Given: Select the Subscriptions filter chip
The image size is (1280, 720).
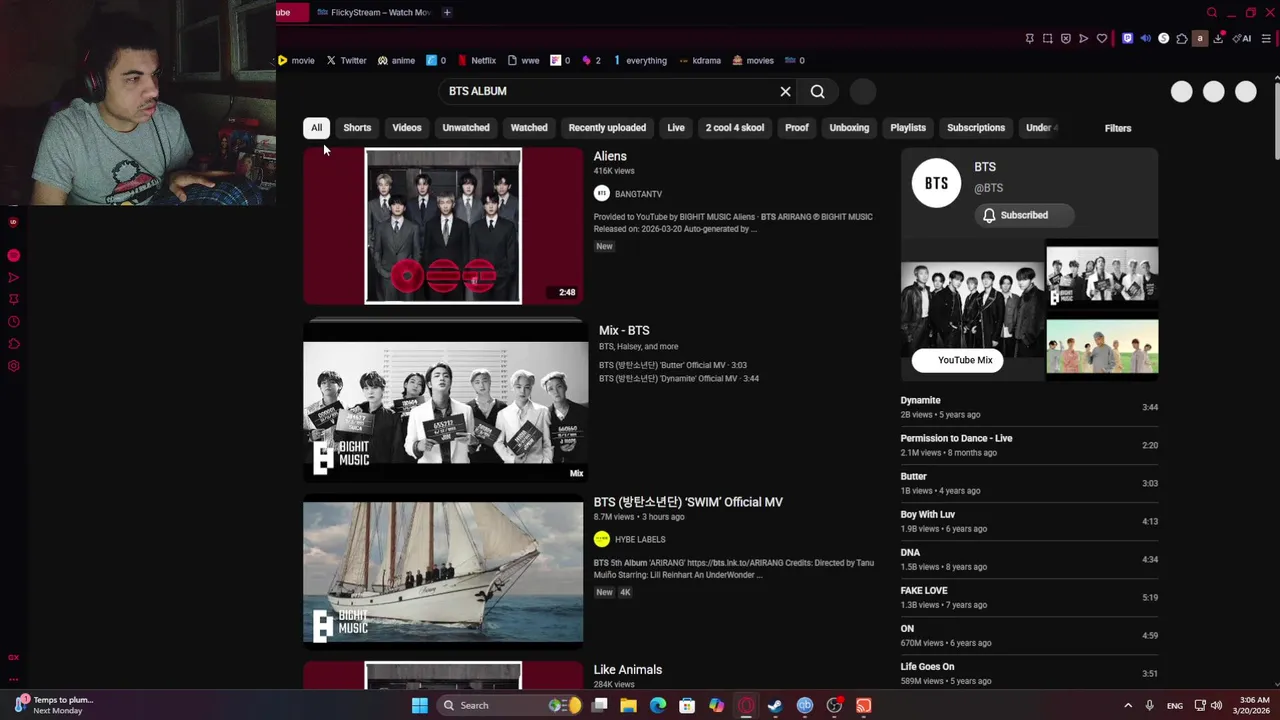Looking at the screenshot, I should (x=976, y=128).
